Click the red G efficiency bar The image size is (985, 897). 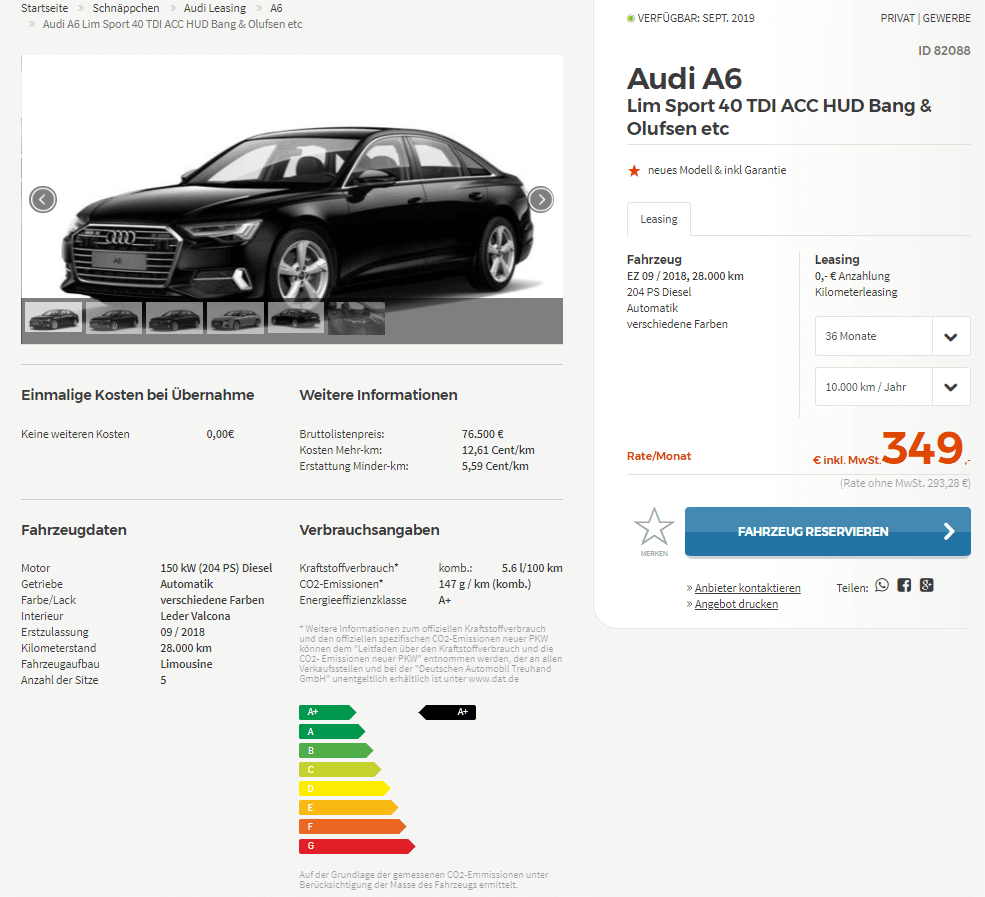point(357,846)
